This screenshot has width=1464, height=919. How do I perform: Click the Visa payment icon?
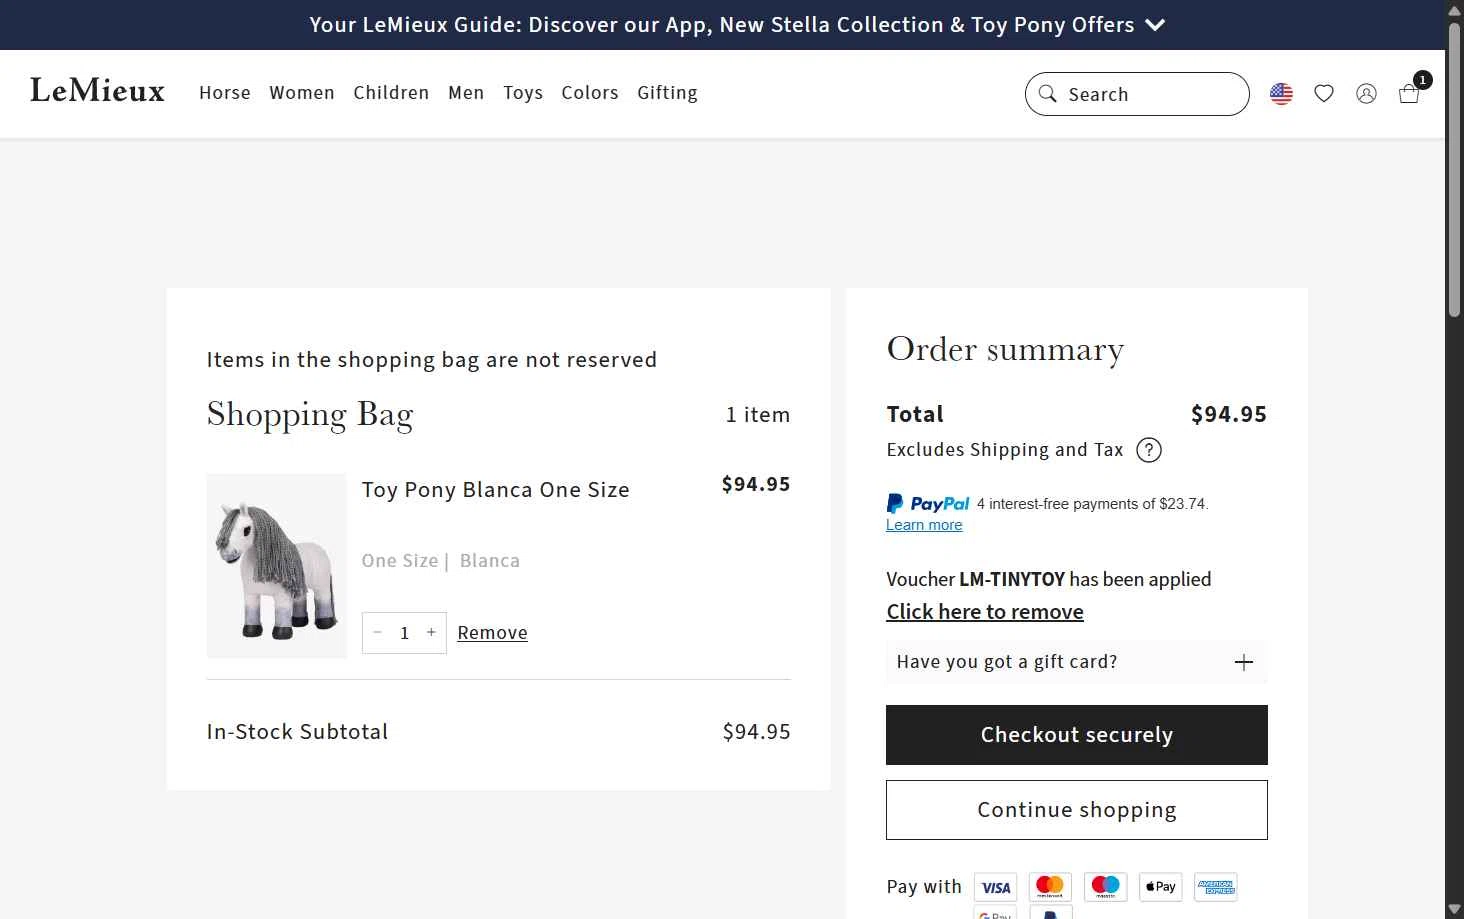(995, 887)
